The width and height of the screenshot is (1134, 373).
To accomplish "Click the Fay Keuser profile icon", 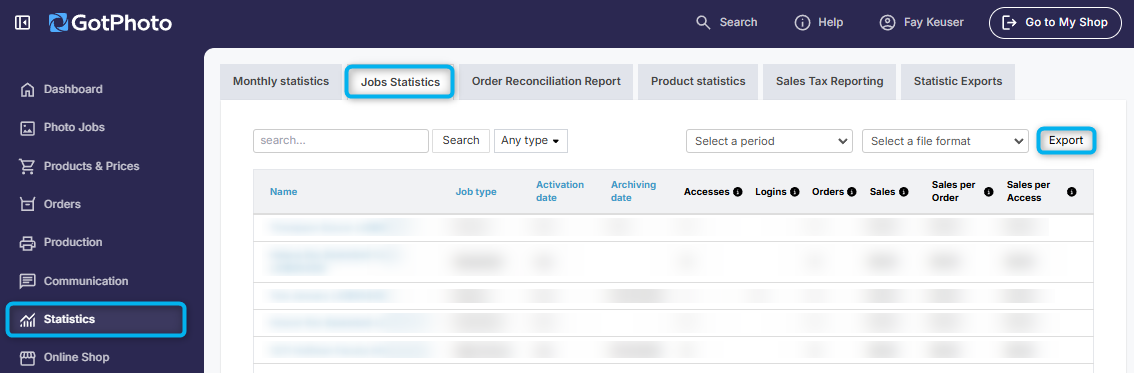I will click(887, 22).
